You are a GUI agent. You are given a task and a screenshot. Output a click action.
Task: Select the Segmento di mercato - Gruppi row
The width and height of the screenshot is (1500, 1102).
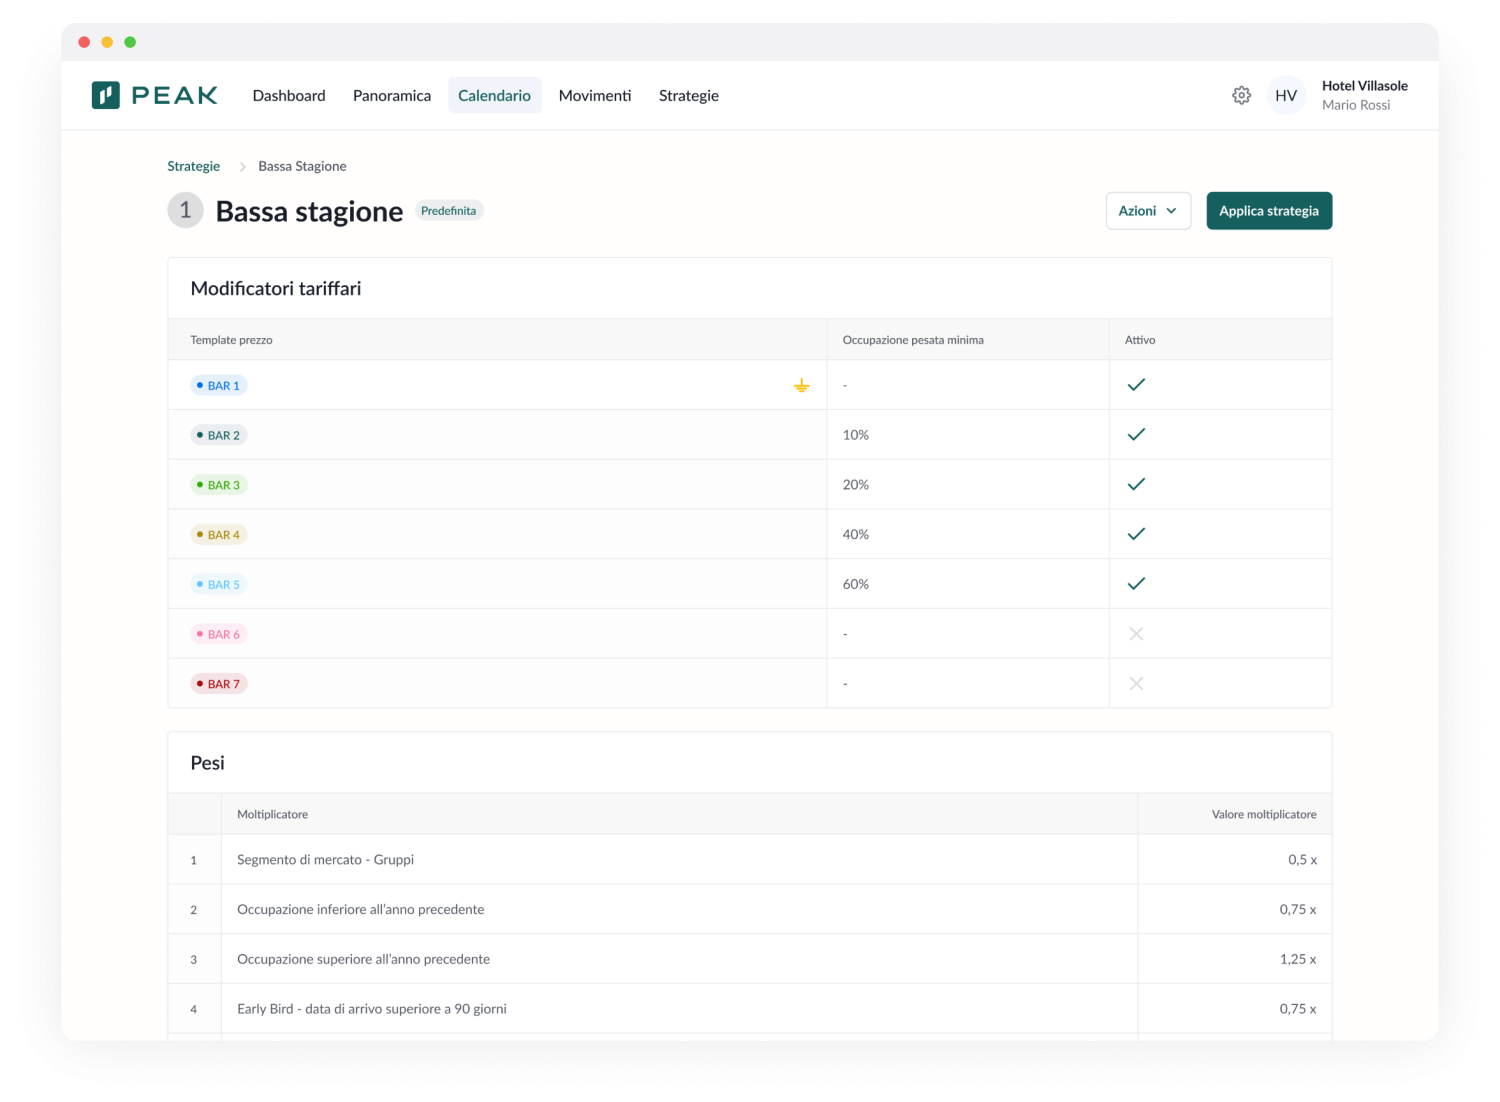click(x=325, y=859)
